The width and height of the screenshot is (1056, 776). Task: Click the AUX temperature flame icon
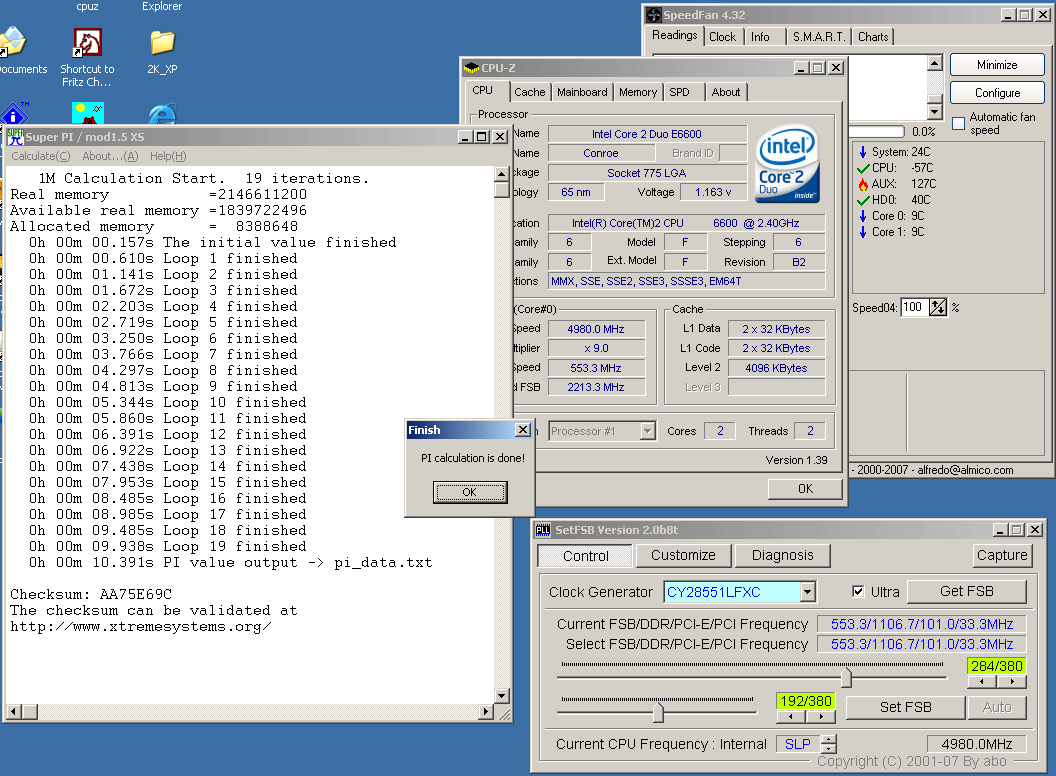click(863, 184)
